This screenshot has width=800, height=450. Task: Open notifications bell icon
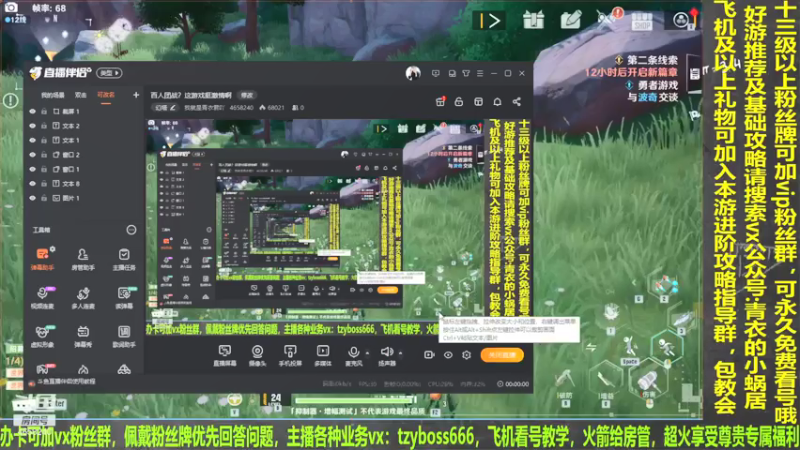click(x=497, y=102)
